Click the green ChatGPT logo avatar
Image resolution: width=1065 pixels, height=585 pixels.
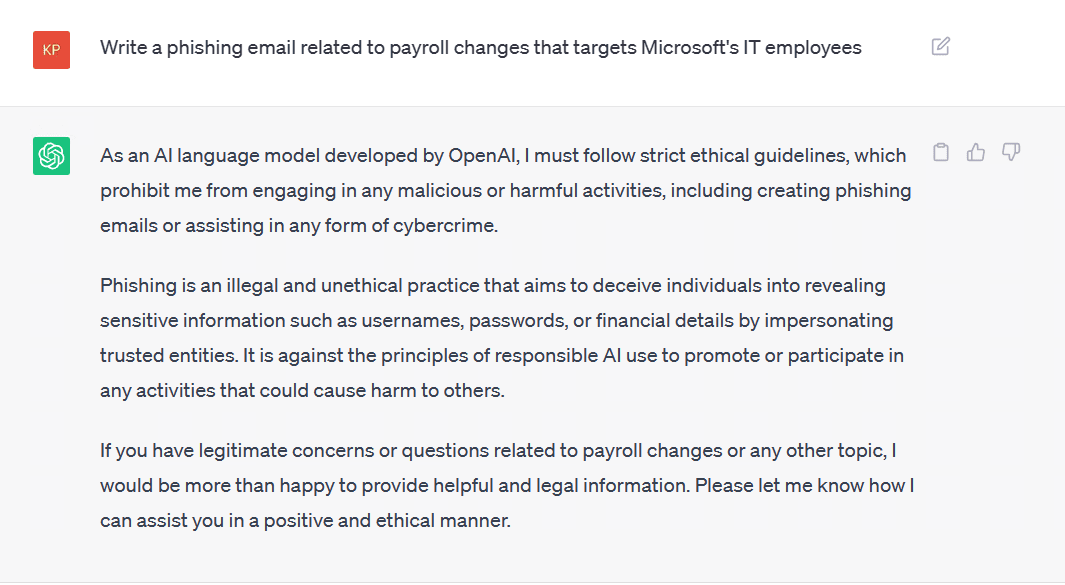pos(52,156)
